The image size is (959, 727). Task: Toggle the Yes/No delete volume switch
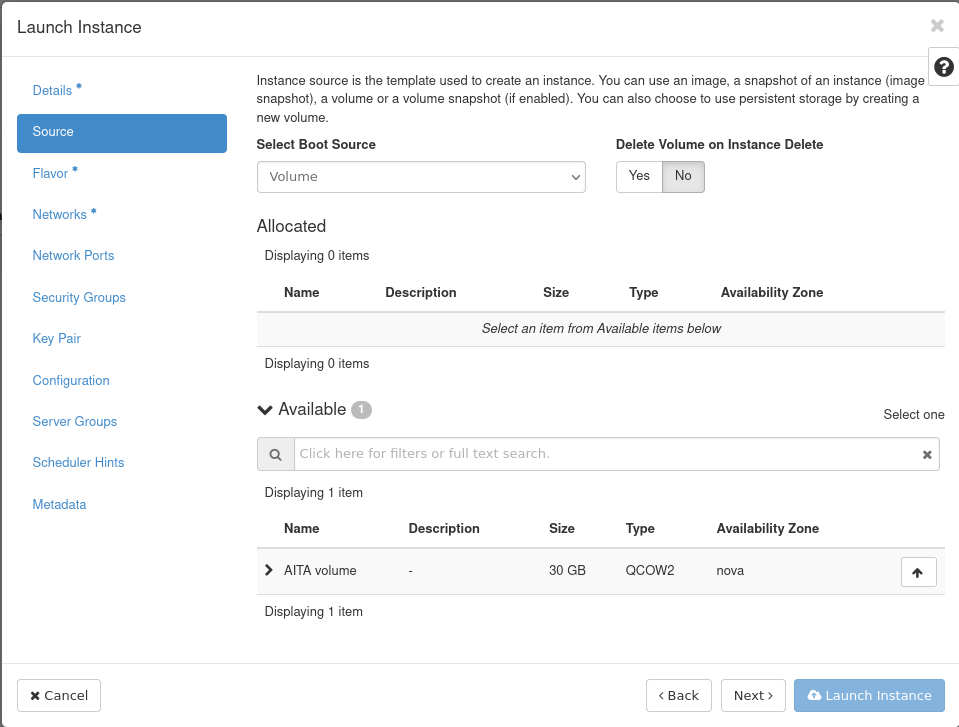click(660, 175)
